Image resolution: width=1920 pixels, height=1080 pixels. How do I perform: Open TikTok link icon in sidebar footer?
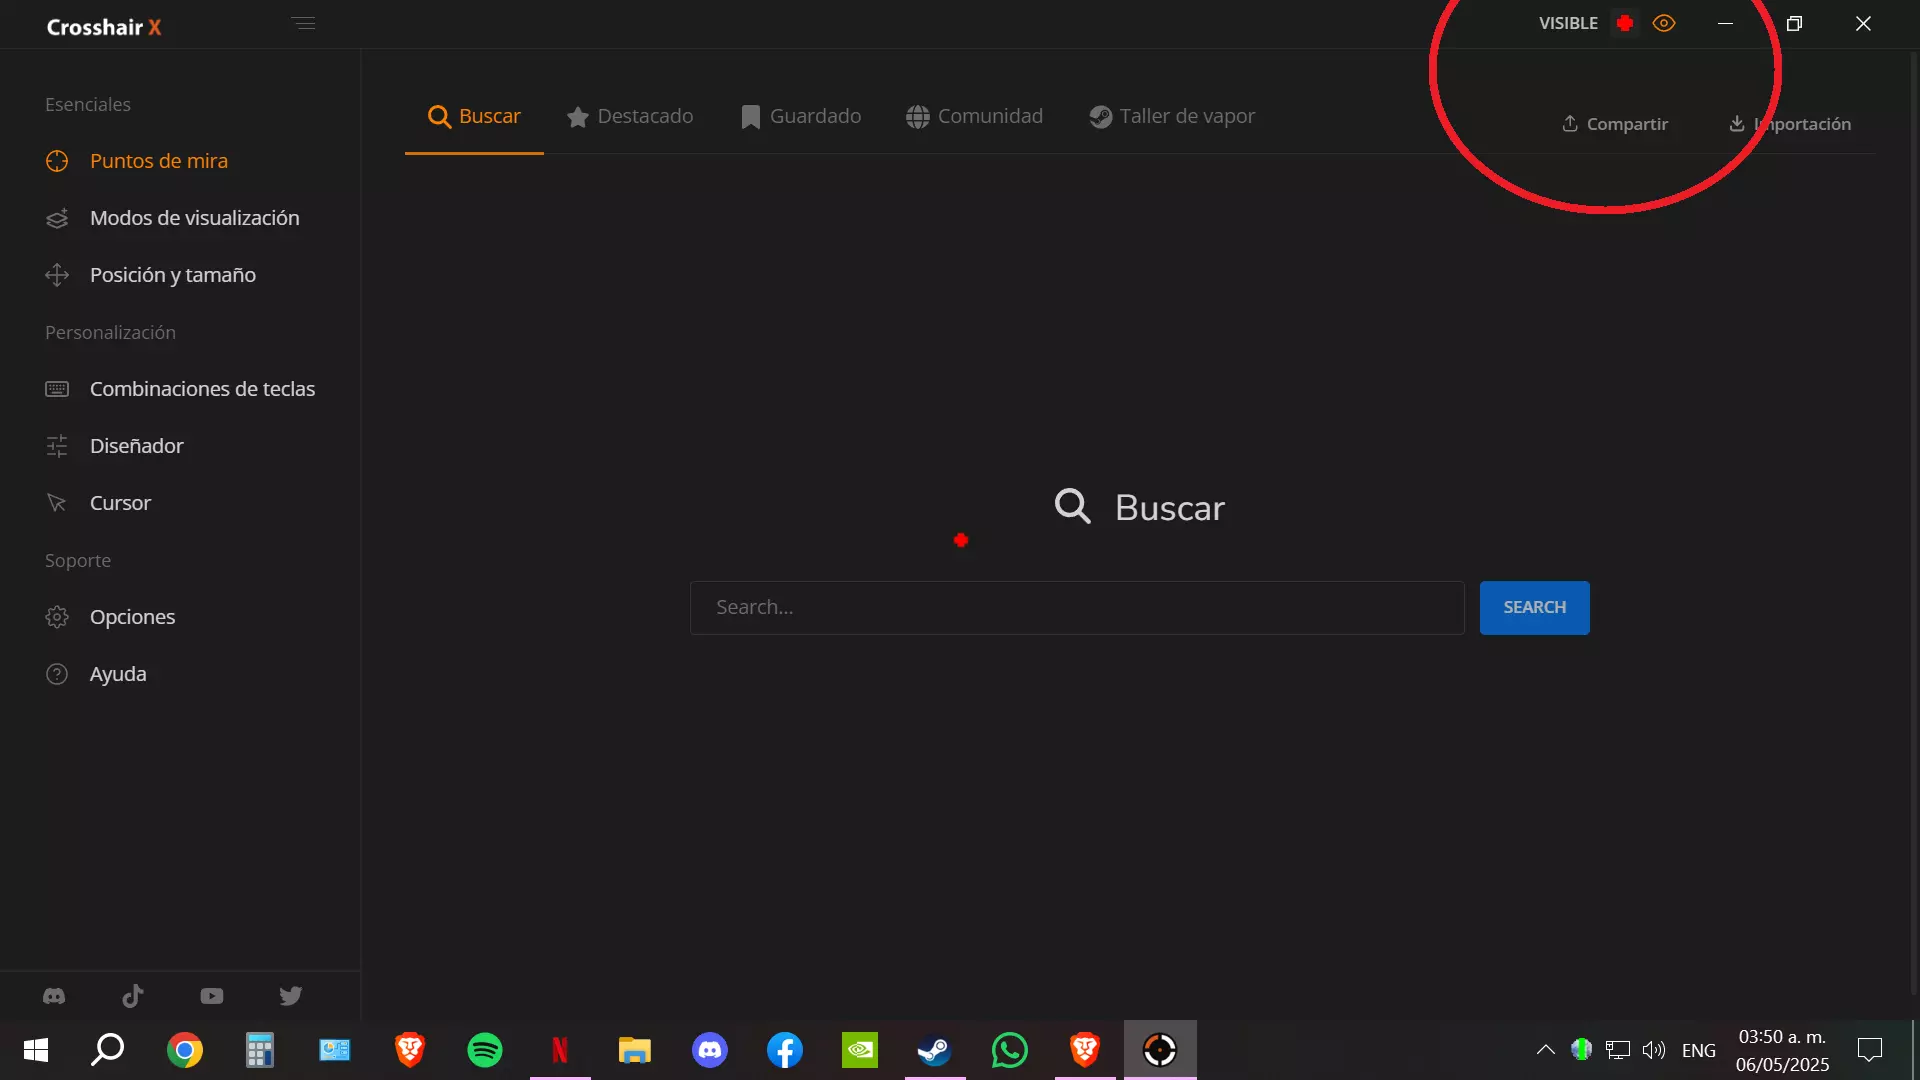(x=133, y=996)
